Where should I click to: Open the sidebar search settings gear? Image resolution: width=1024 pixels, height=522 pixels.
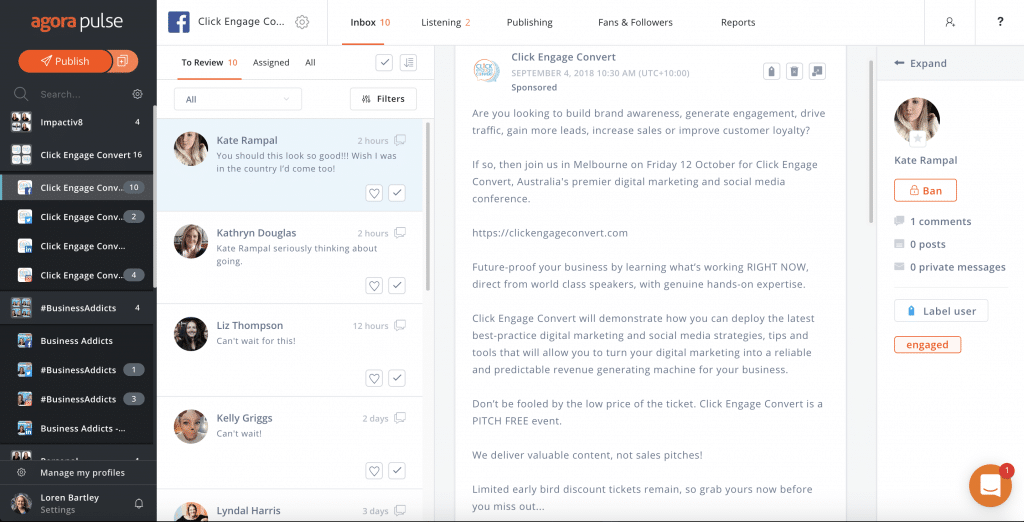click(x=138, y=94)
